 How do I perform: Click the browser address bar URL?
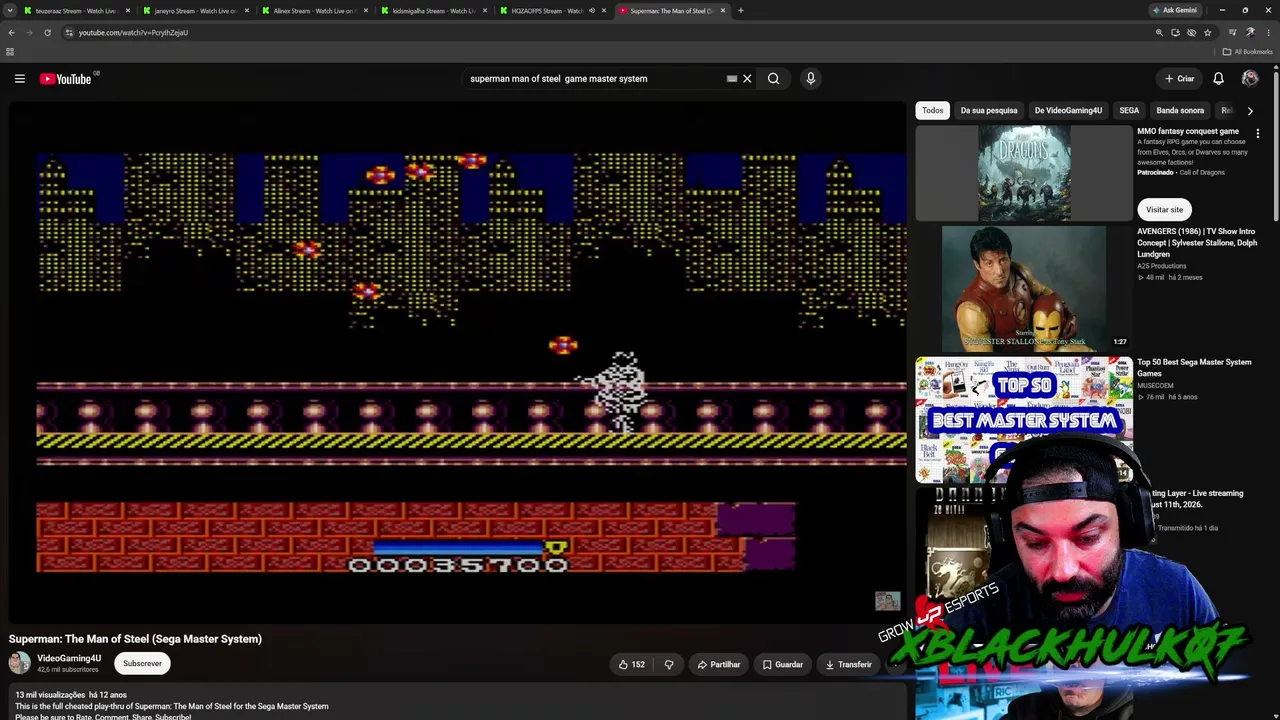133,32
